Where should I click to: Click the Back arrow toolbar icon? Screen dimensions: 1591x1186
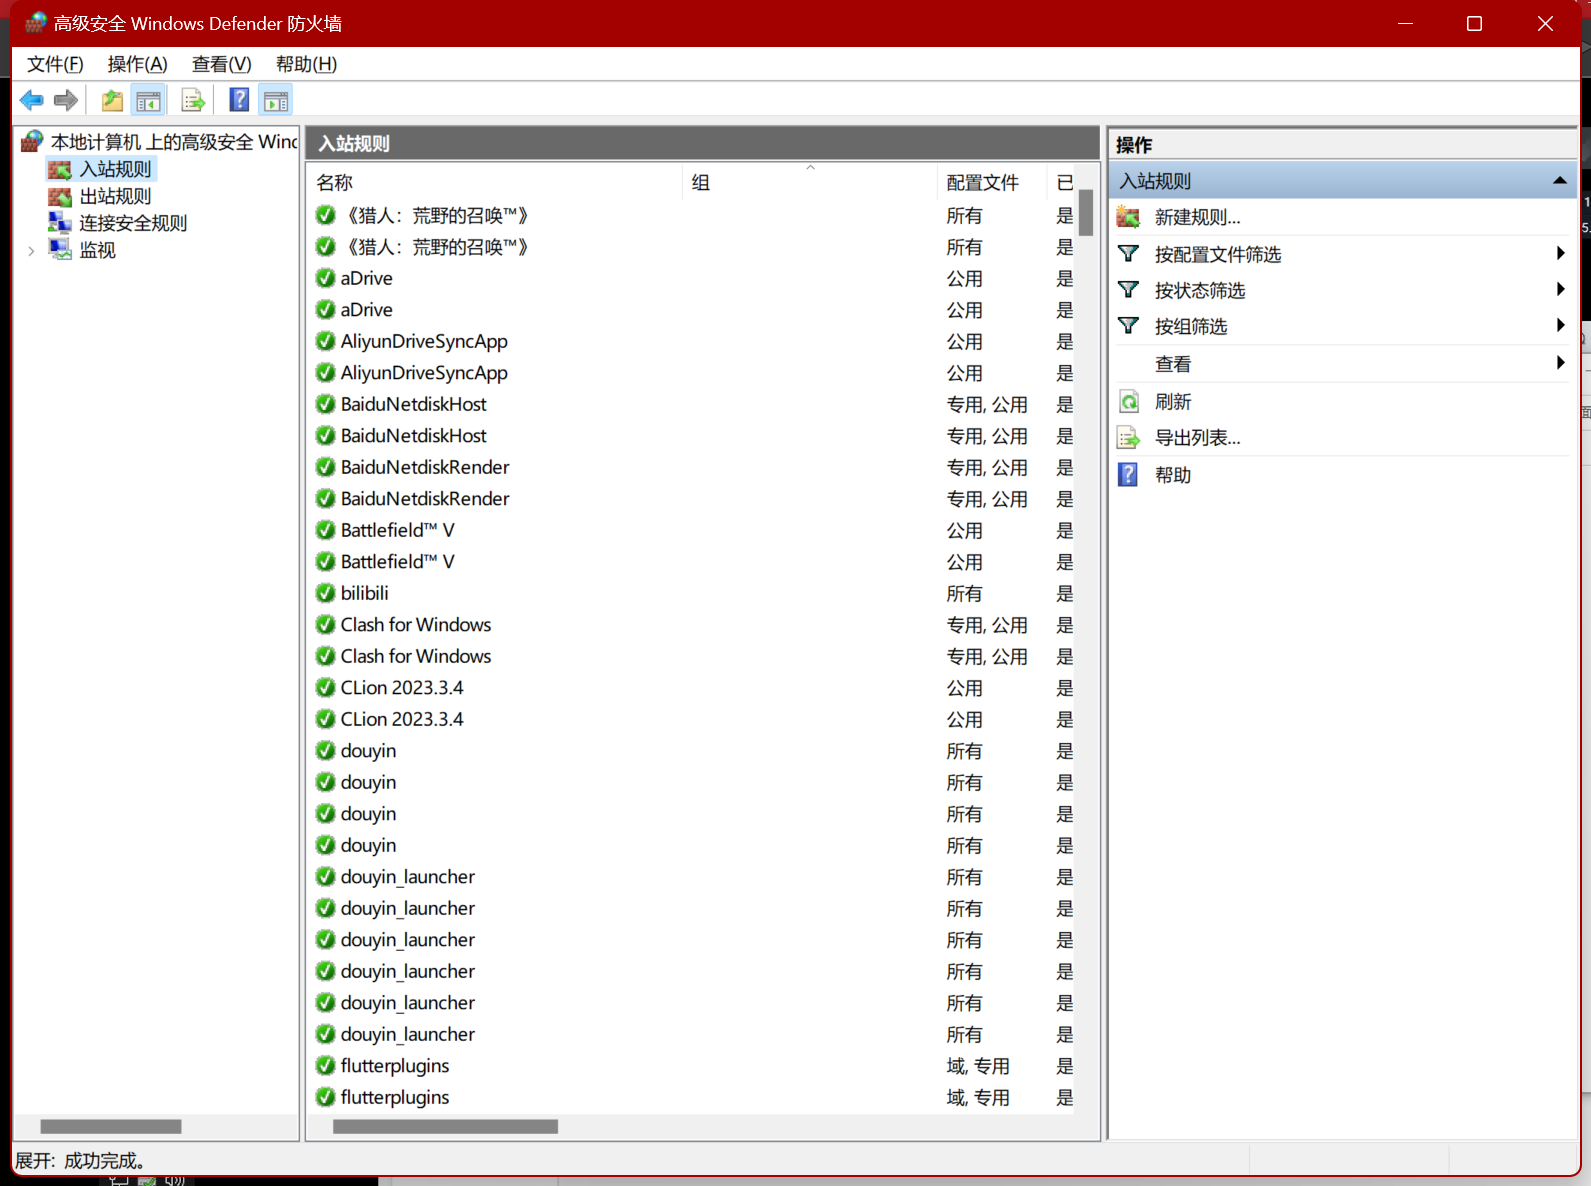click(x=32, y=100)
